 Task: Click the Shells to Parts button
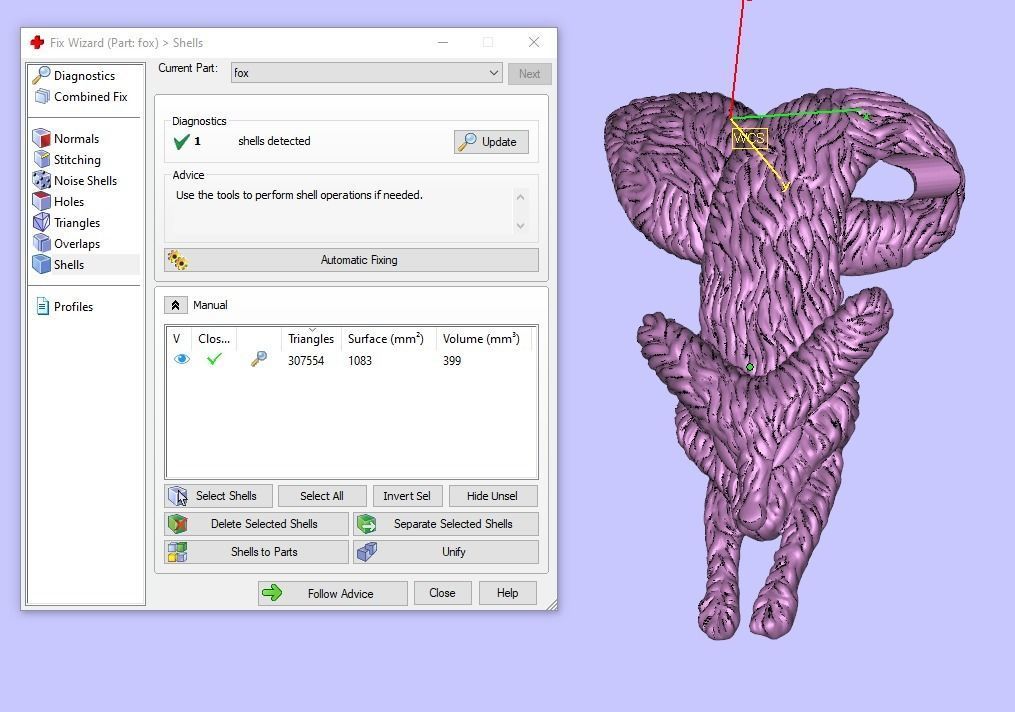256,551
